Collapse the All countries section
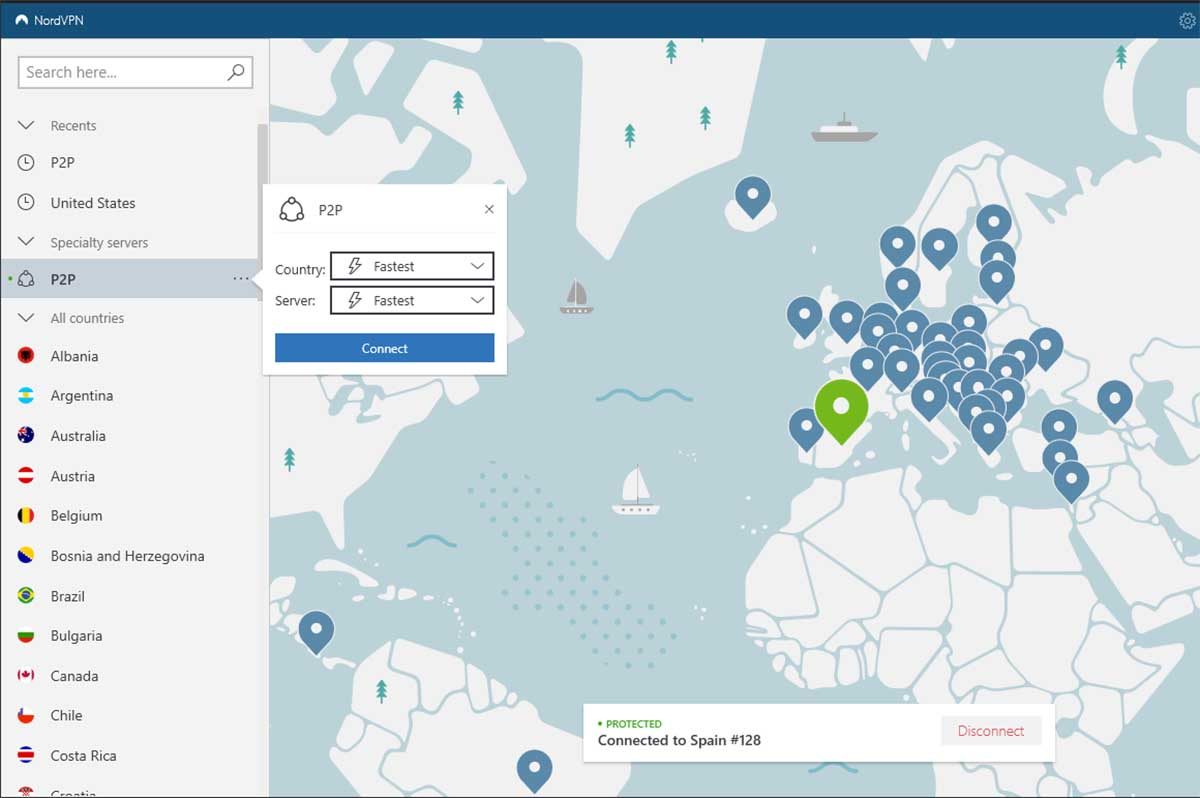This screenshot has width=1200, height=798. pyautogui.click(x=26, y=318)
